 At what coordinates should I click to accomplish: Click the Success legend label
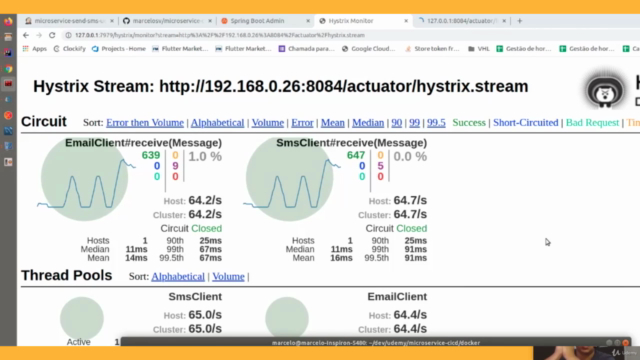pos(469,122)
